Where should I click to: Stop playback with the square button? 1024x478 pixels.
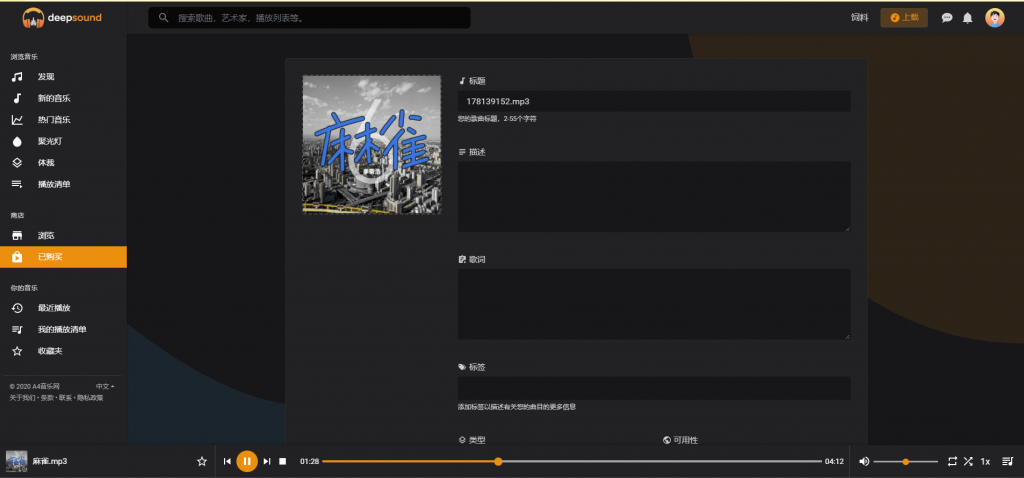283,461
